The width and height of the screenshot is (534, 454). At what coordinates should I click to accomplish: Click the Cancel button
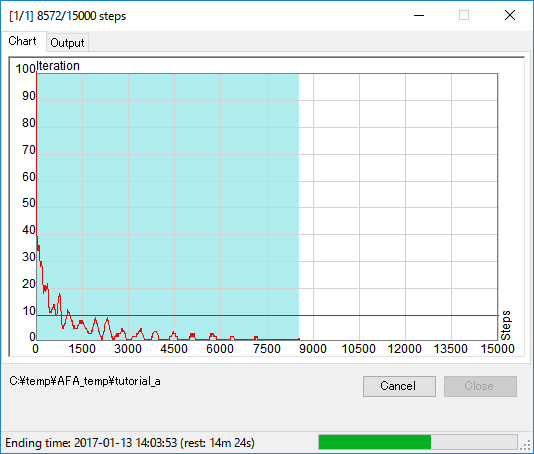399,386
